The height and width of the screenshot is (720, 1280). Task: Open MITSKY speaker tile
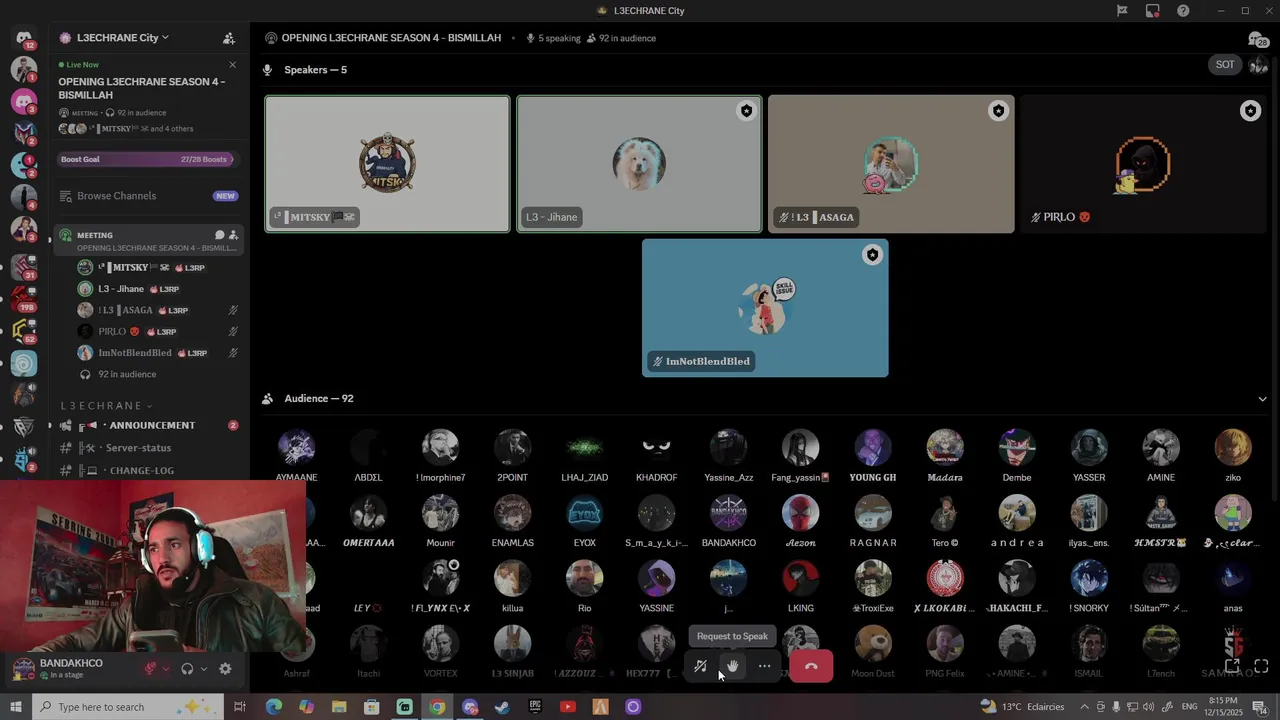(x=387, y=164)
